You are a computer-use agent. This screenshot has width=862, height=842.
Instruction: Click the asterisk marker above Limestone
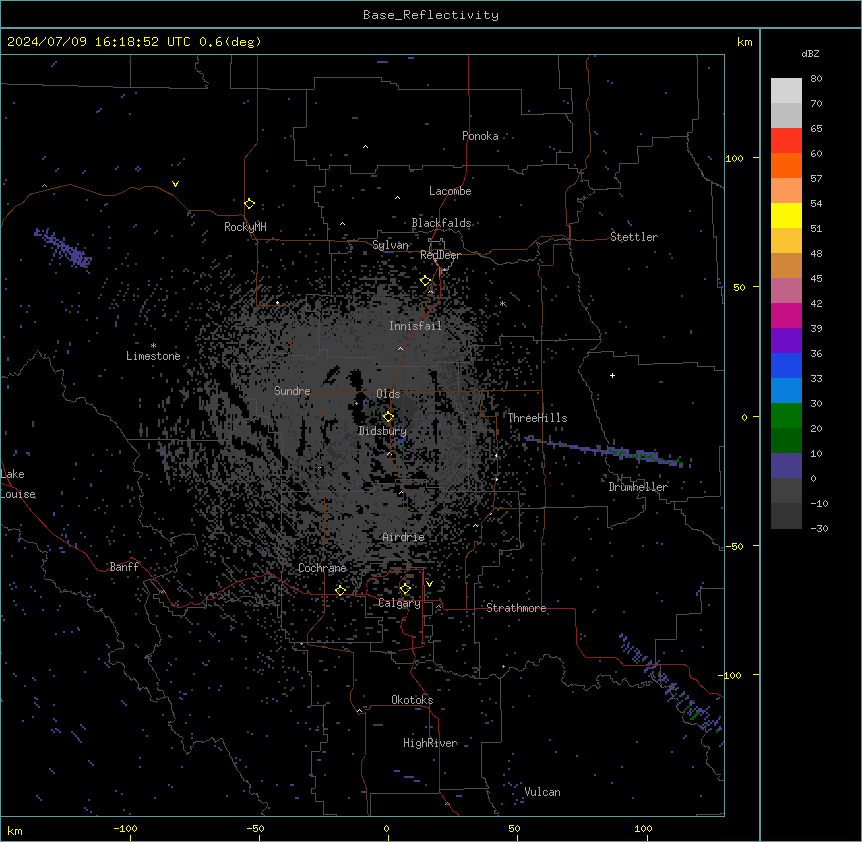153,346
